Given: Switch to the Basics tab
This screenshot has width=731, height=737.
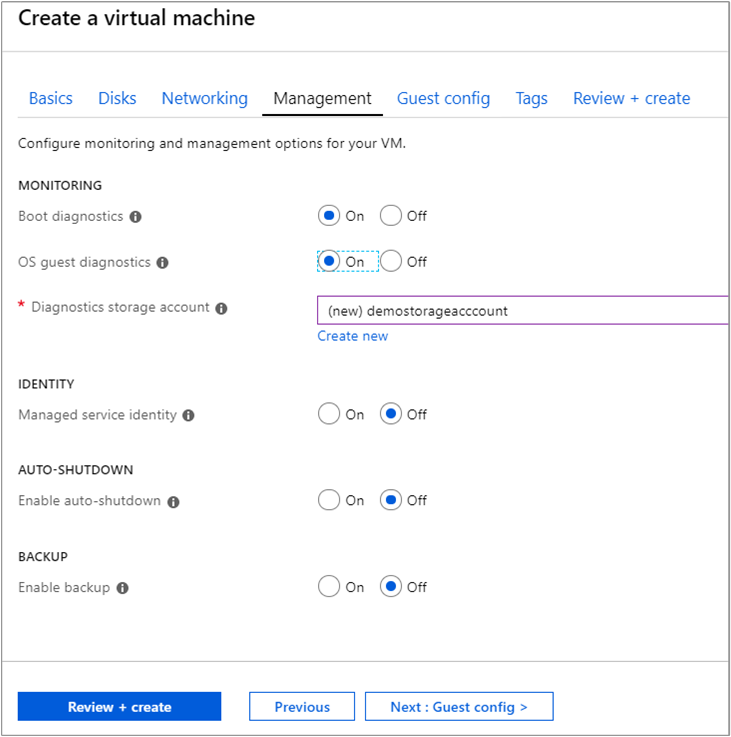Looking at the screenshot, I should (x=51, y=98).
